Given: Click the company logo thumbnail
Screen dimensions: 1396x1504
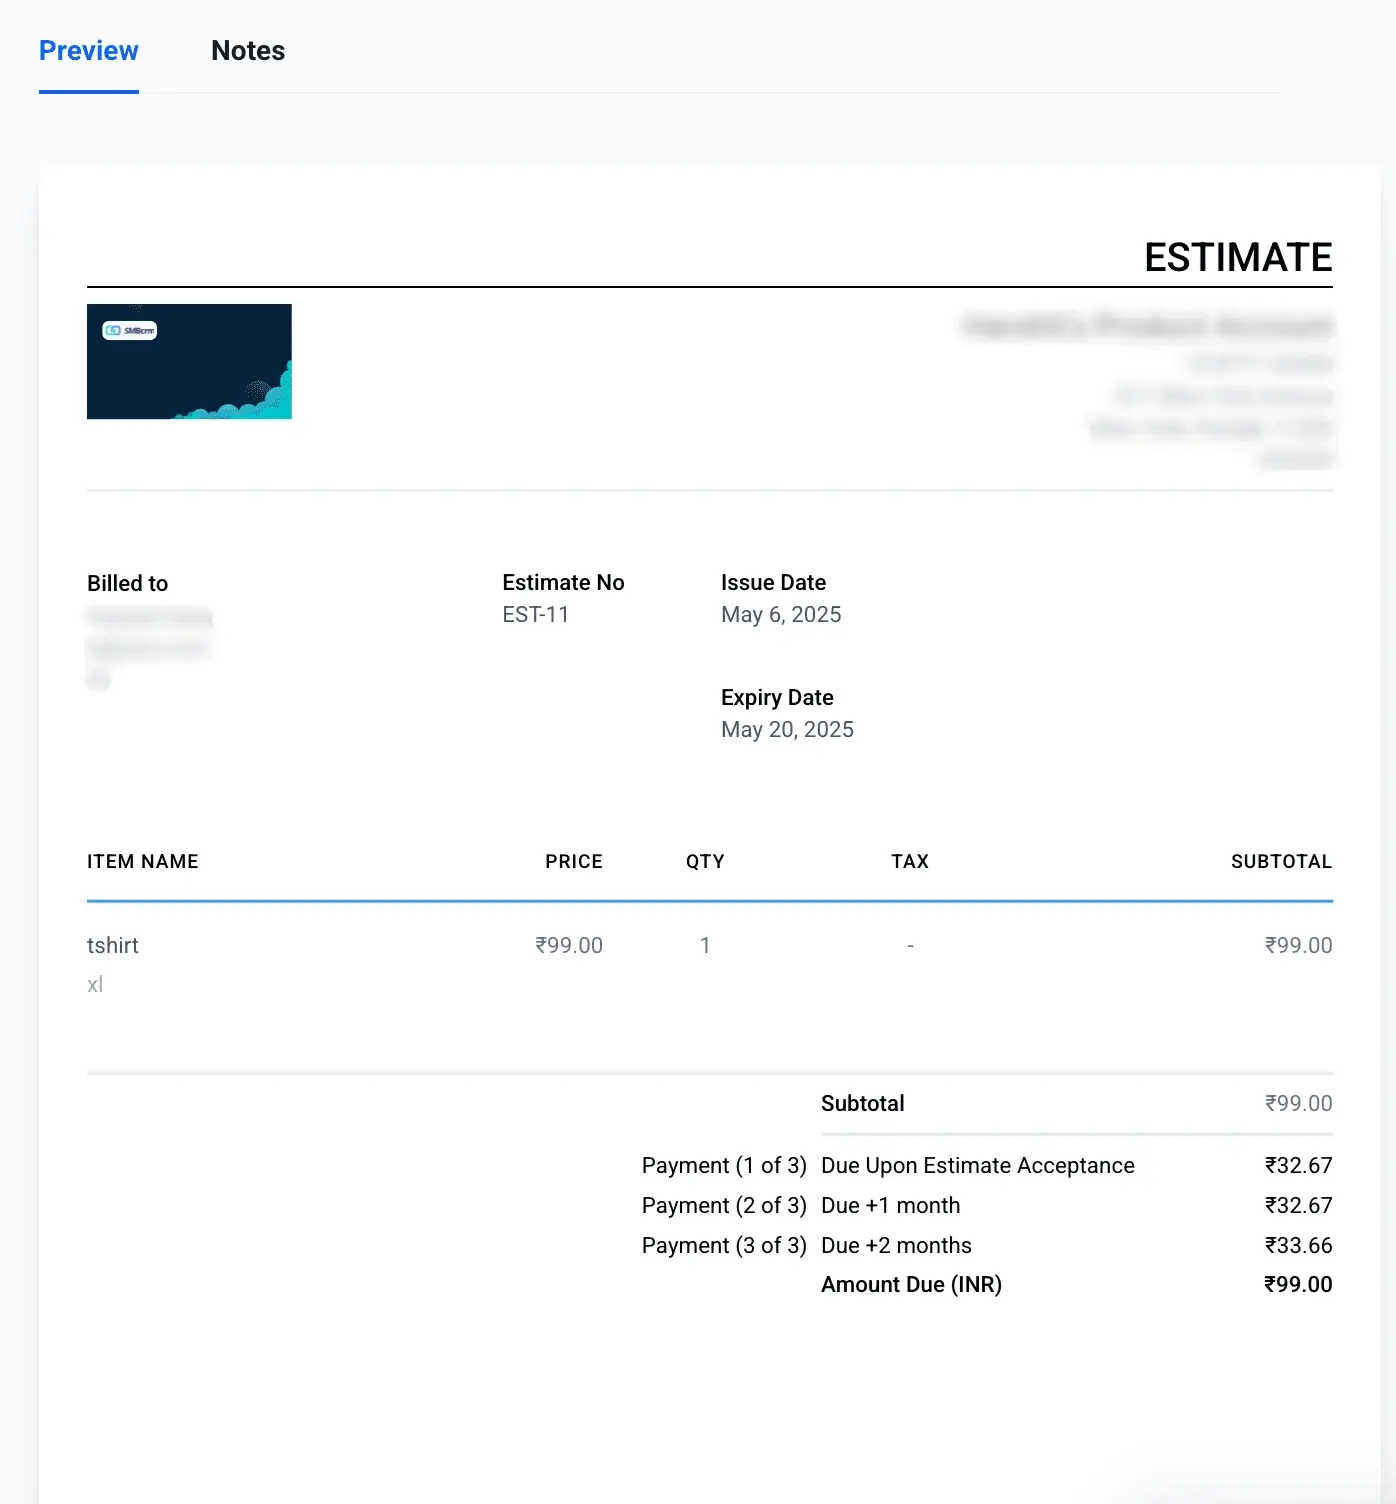Looking at the screenshot, I should pyautogui.click(x=189, y=361).
